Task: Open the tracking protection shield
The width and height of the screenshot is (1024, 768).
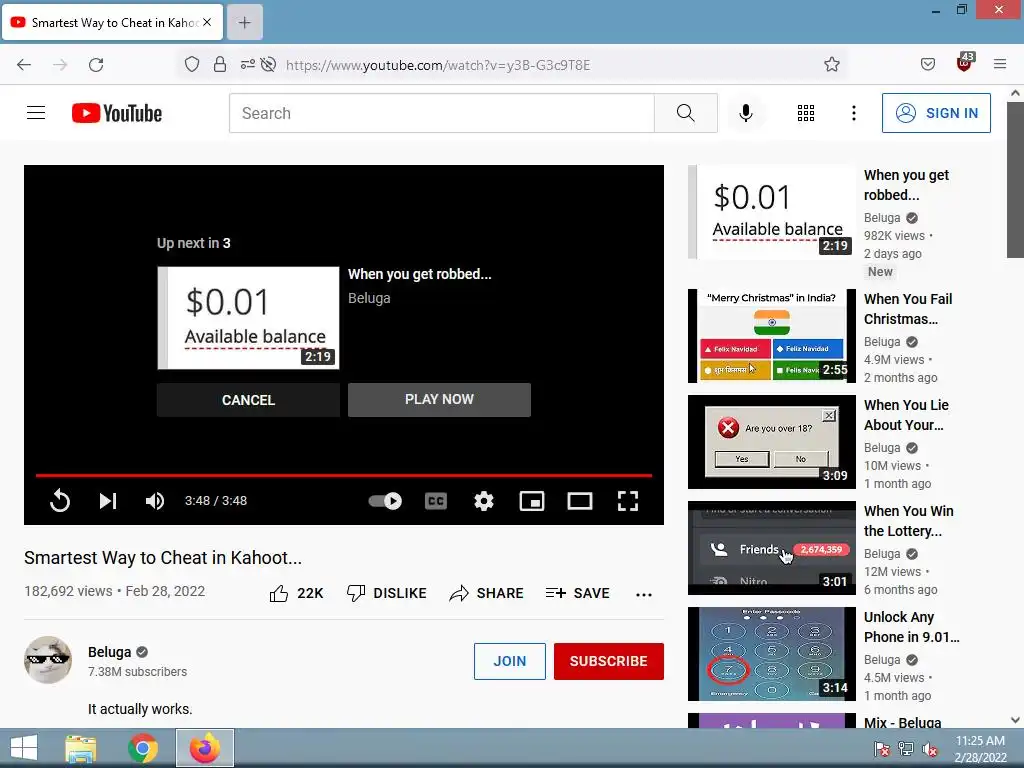Action: [192, 65]
